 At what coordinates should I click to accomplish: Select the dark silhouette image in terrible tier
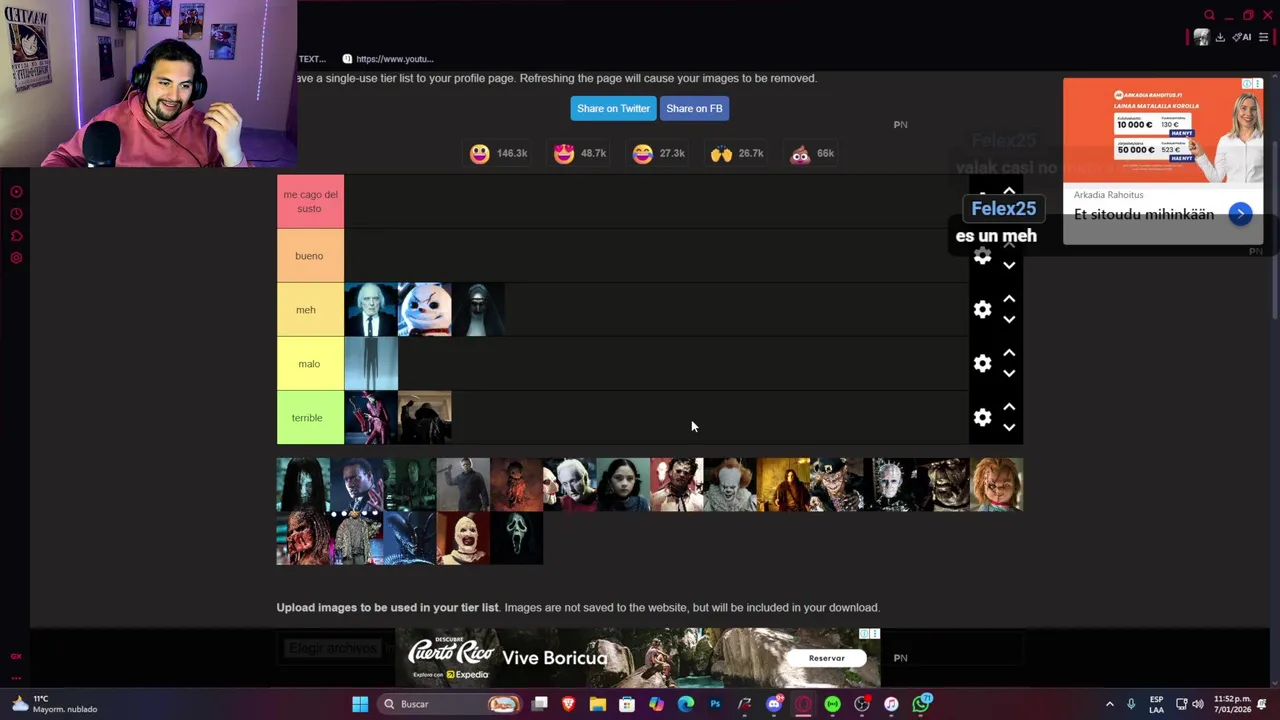pyautogui.click(x=425, y=417)
